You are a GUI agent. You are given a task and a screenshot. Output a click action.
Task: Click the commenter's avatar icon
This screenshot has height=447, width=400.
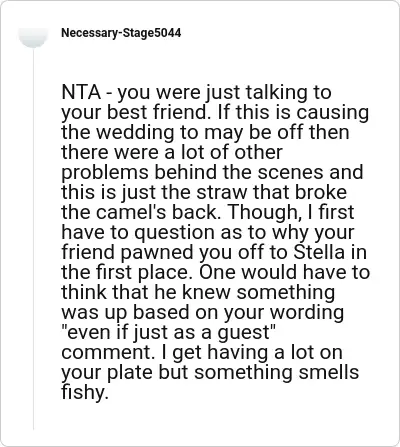33,37
